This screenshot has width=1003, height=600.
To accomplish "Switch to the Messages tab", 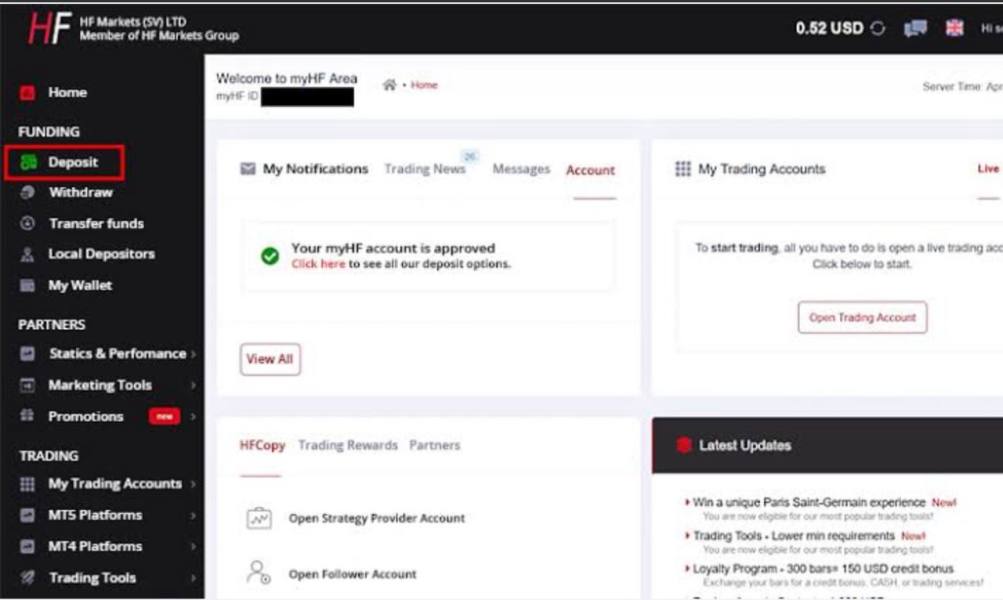I will tap(521, 169).
